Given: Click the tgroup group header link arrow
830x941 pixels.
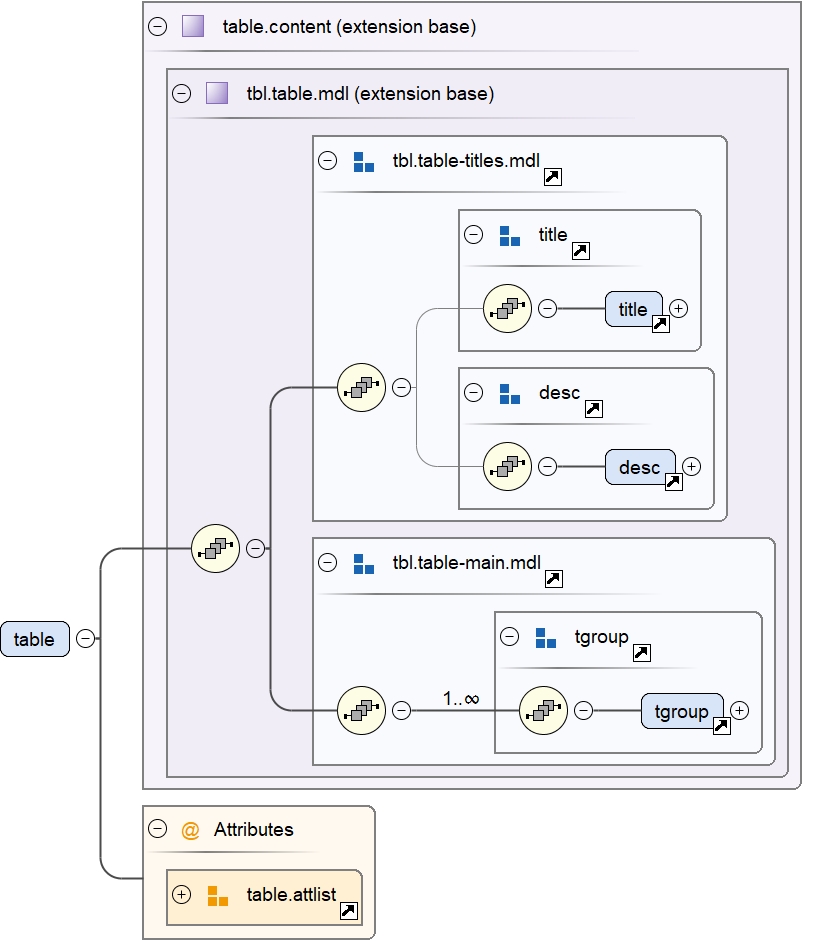Looking at the screenshot, I should [642, 653].
